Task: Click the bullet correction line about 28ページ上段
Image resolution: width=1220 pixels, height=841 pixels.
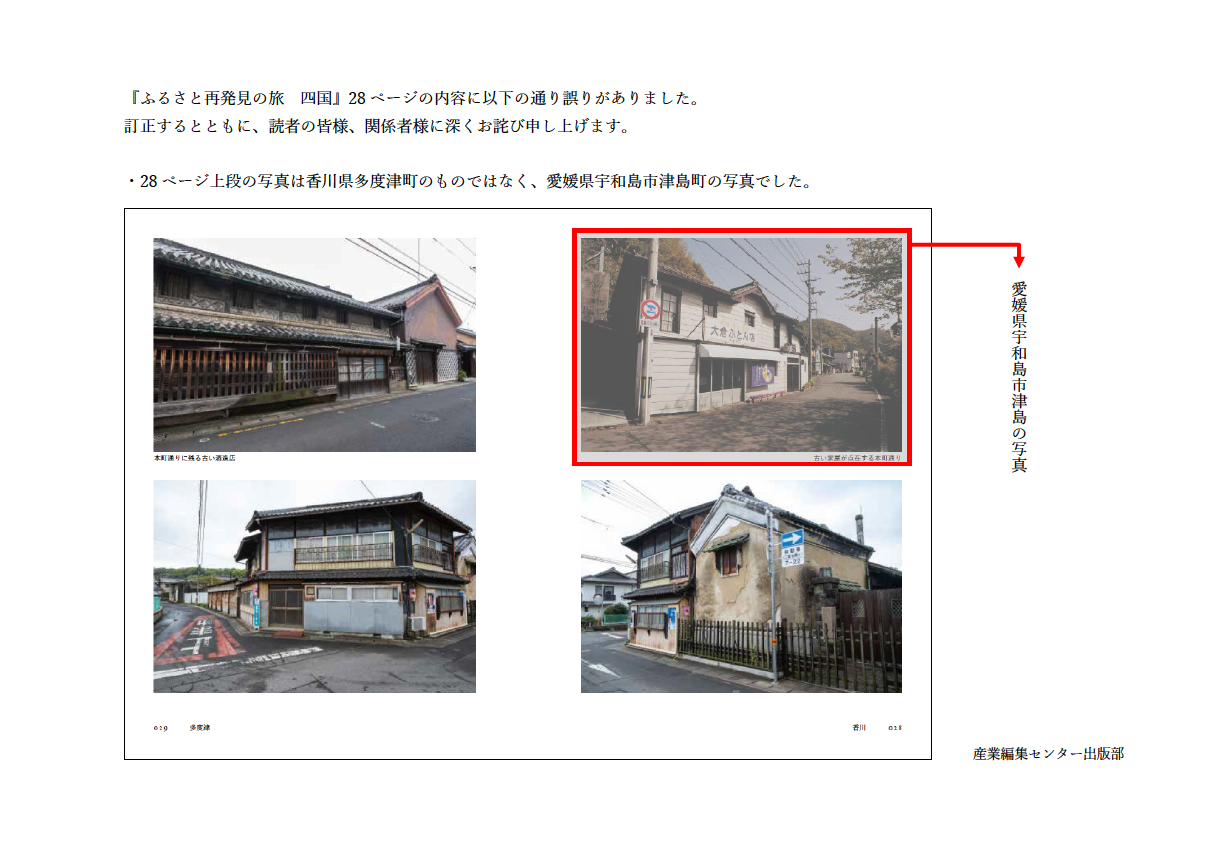Action: [467, 182]
